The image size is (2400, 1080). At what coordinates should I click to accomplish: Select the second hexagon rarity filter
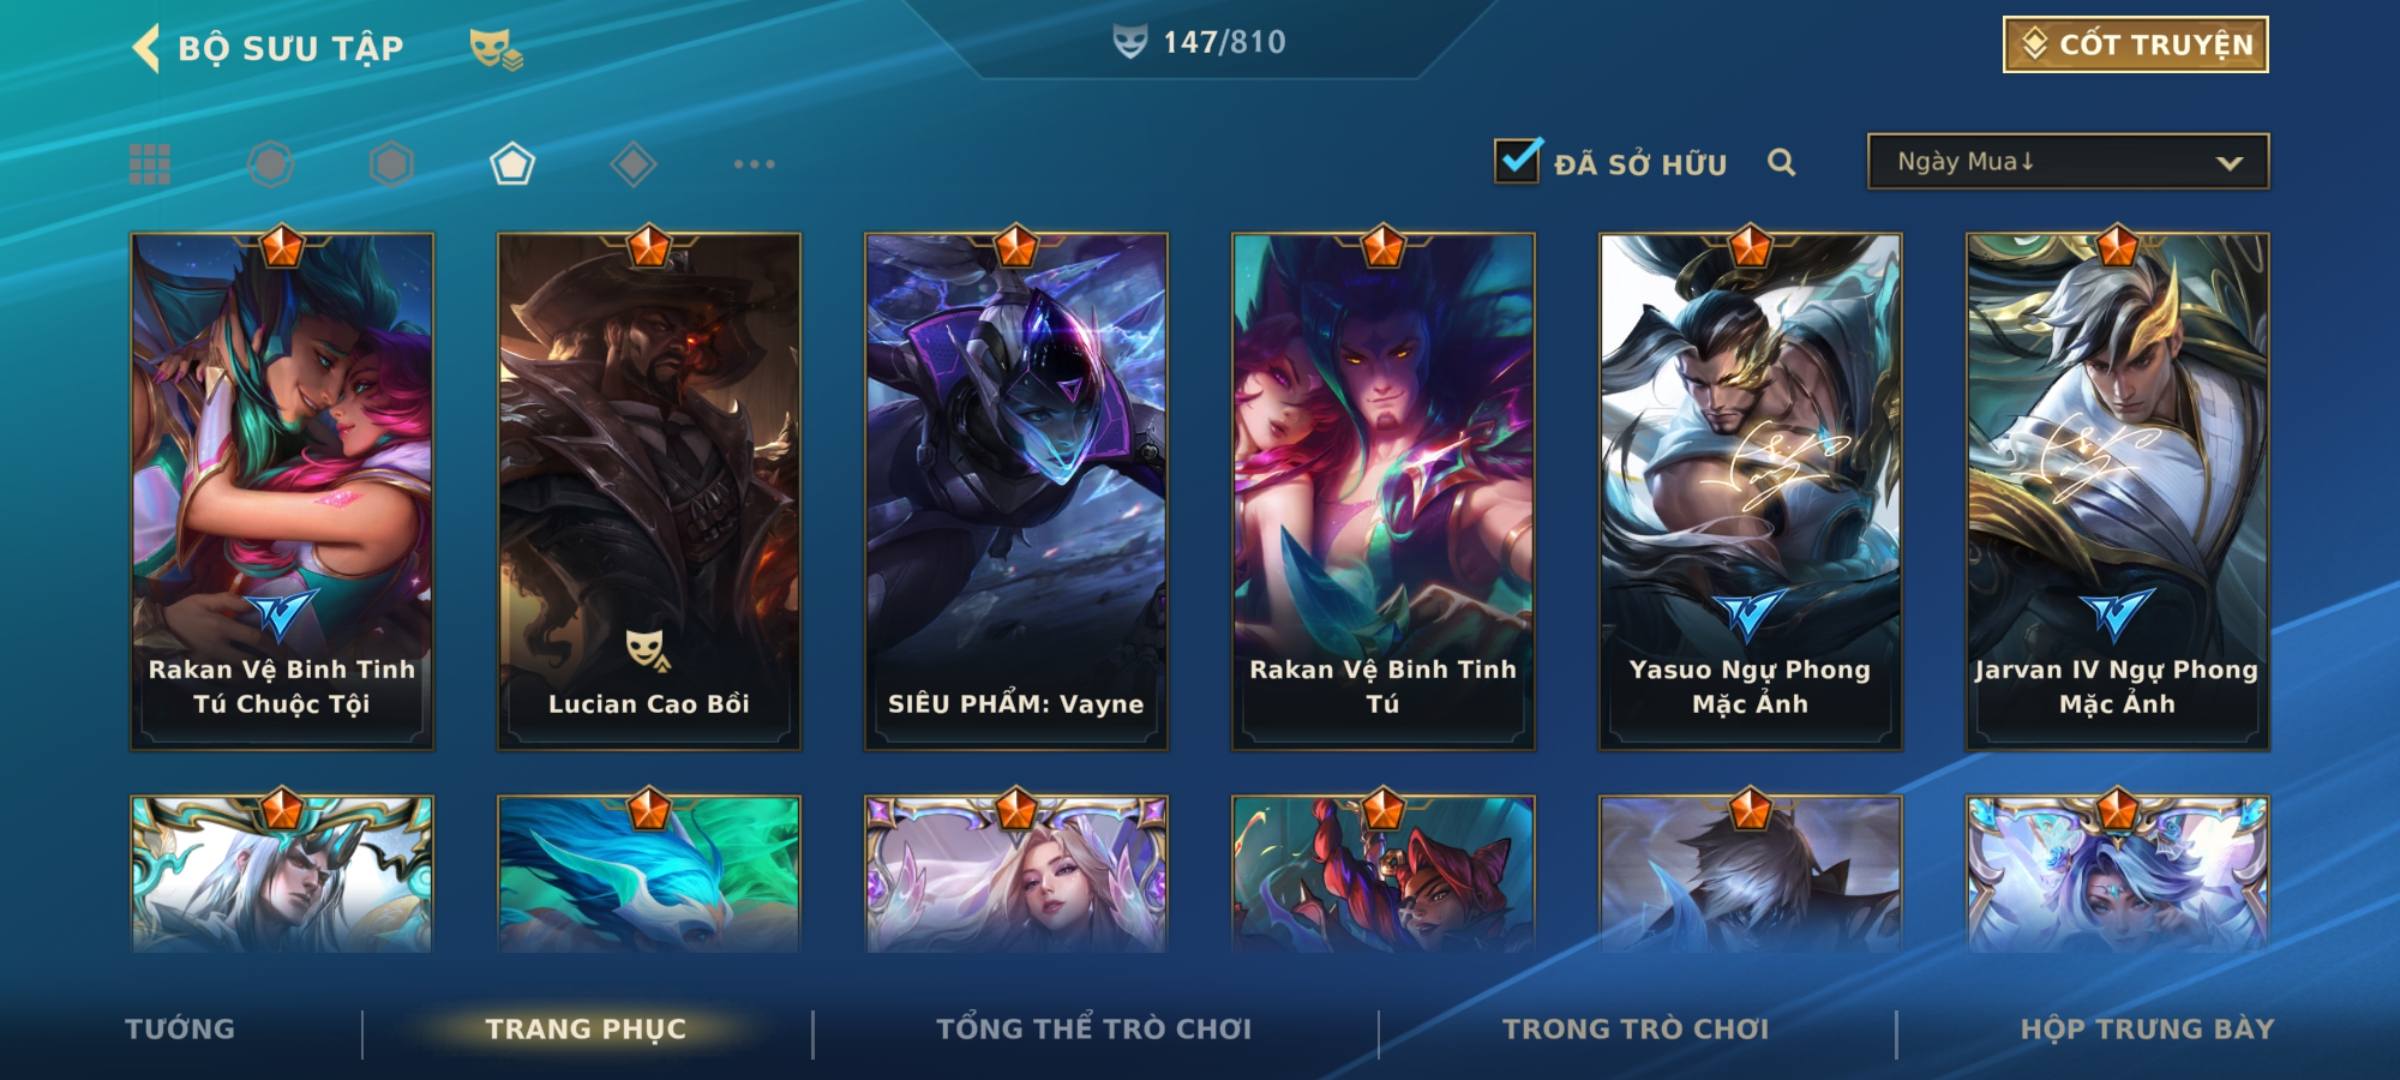(x=391, y=164)
